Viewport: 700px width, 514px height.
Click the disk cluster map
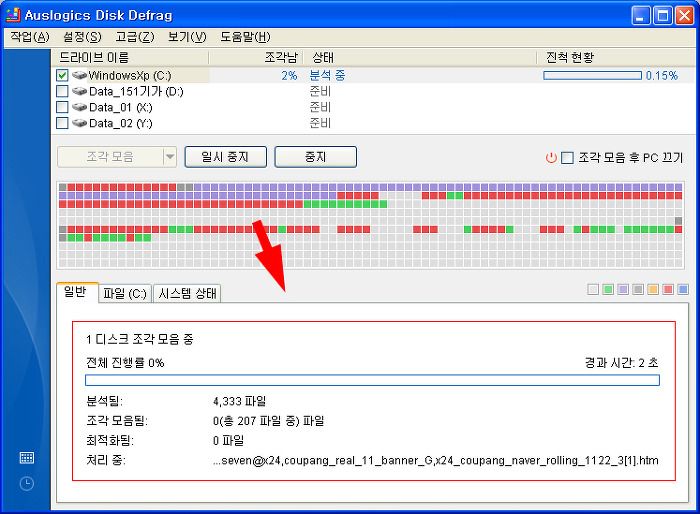(x=371, y=225)
